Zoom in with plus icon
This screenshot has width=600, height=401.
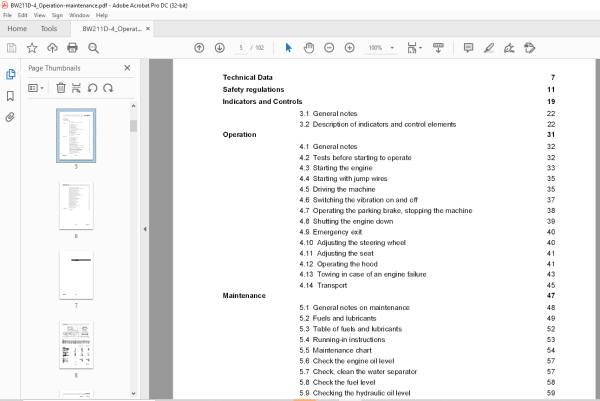(x=349, y=48)
